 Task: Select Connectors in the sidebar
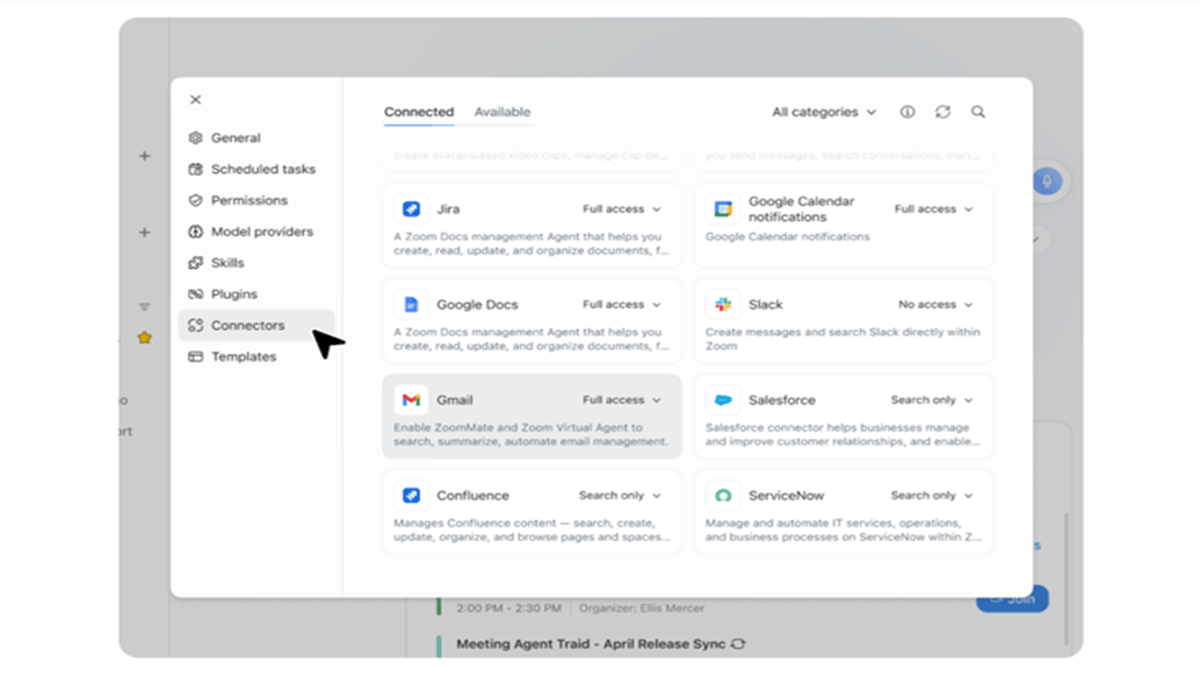256,325
